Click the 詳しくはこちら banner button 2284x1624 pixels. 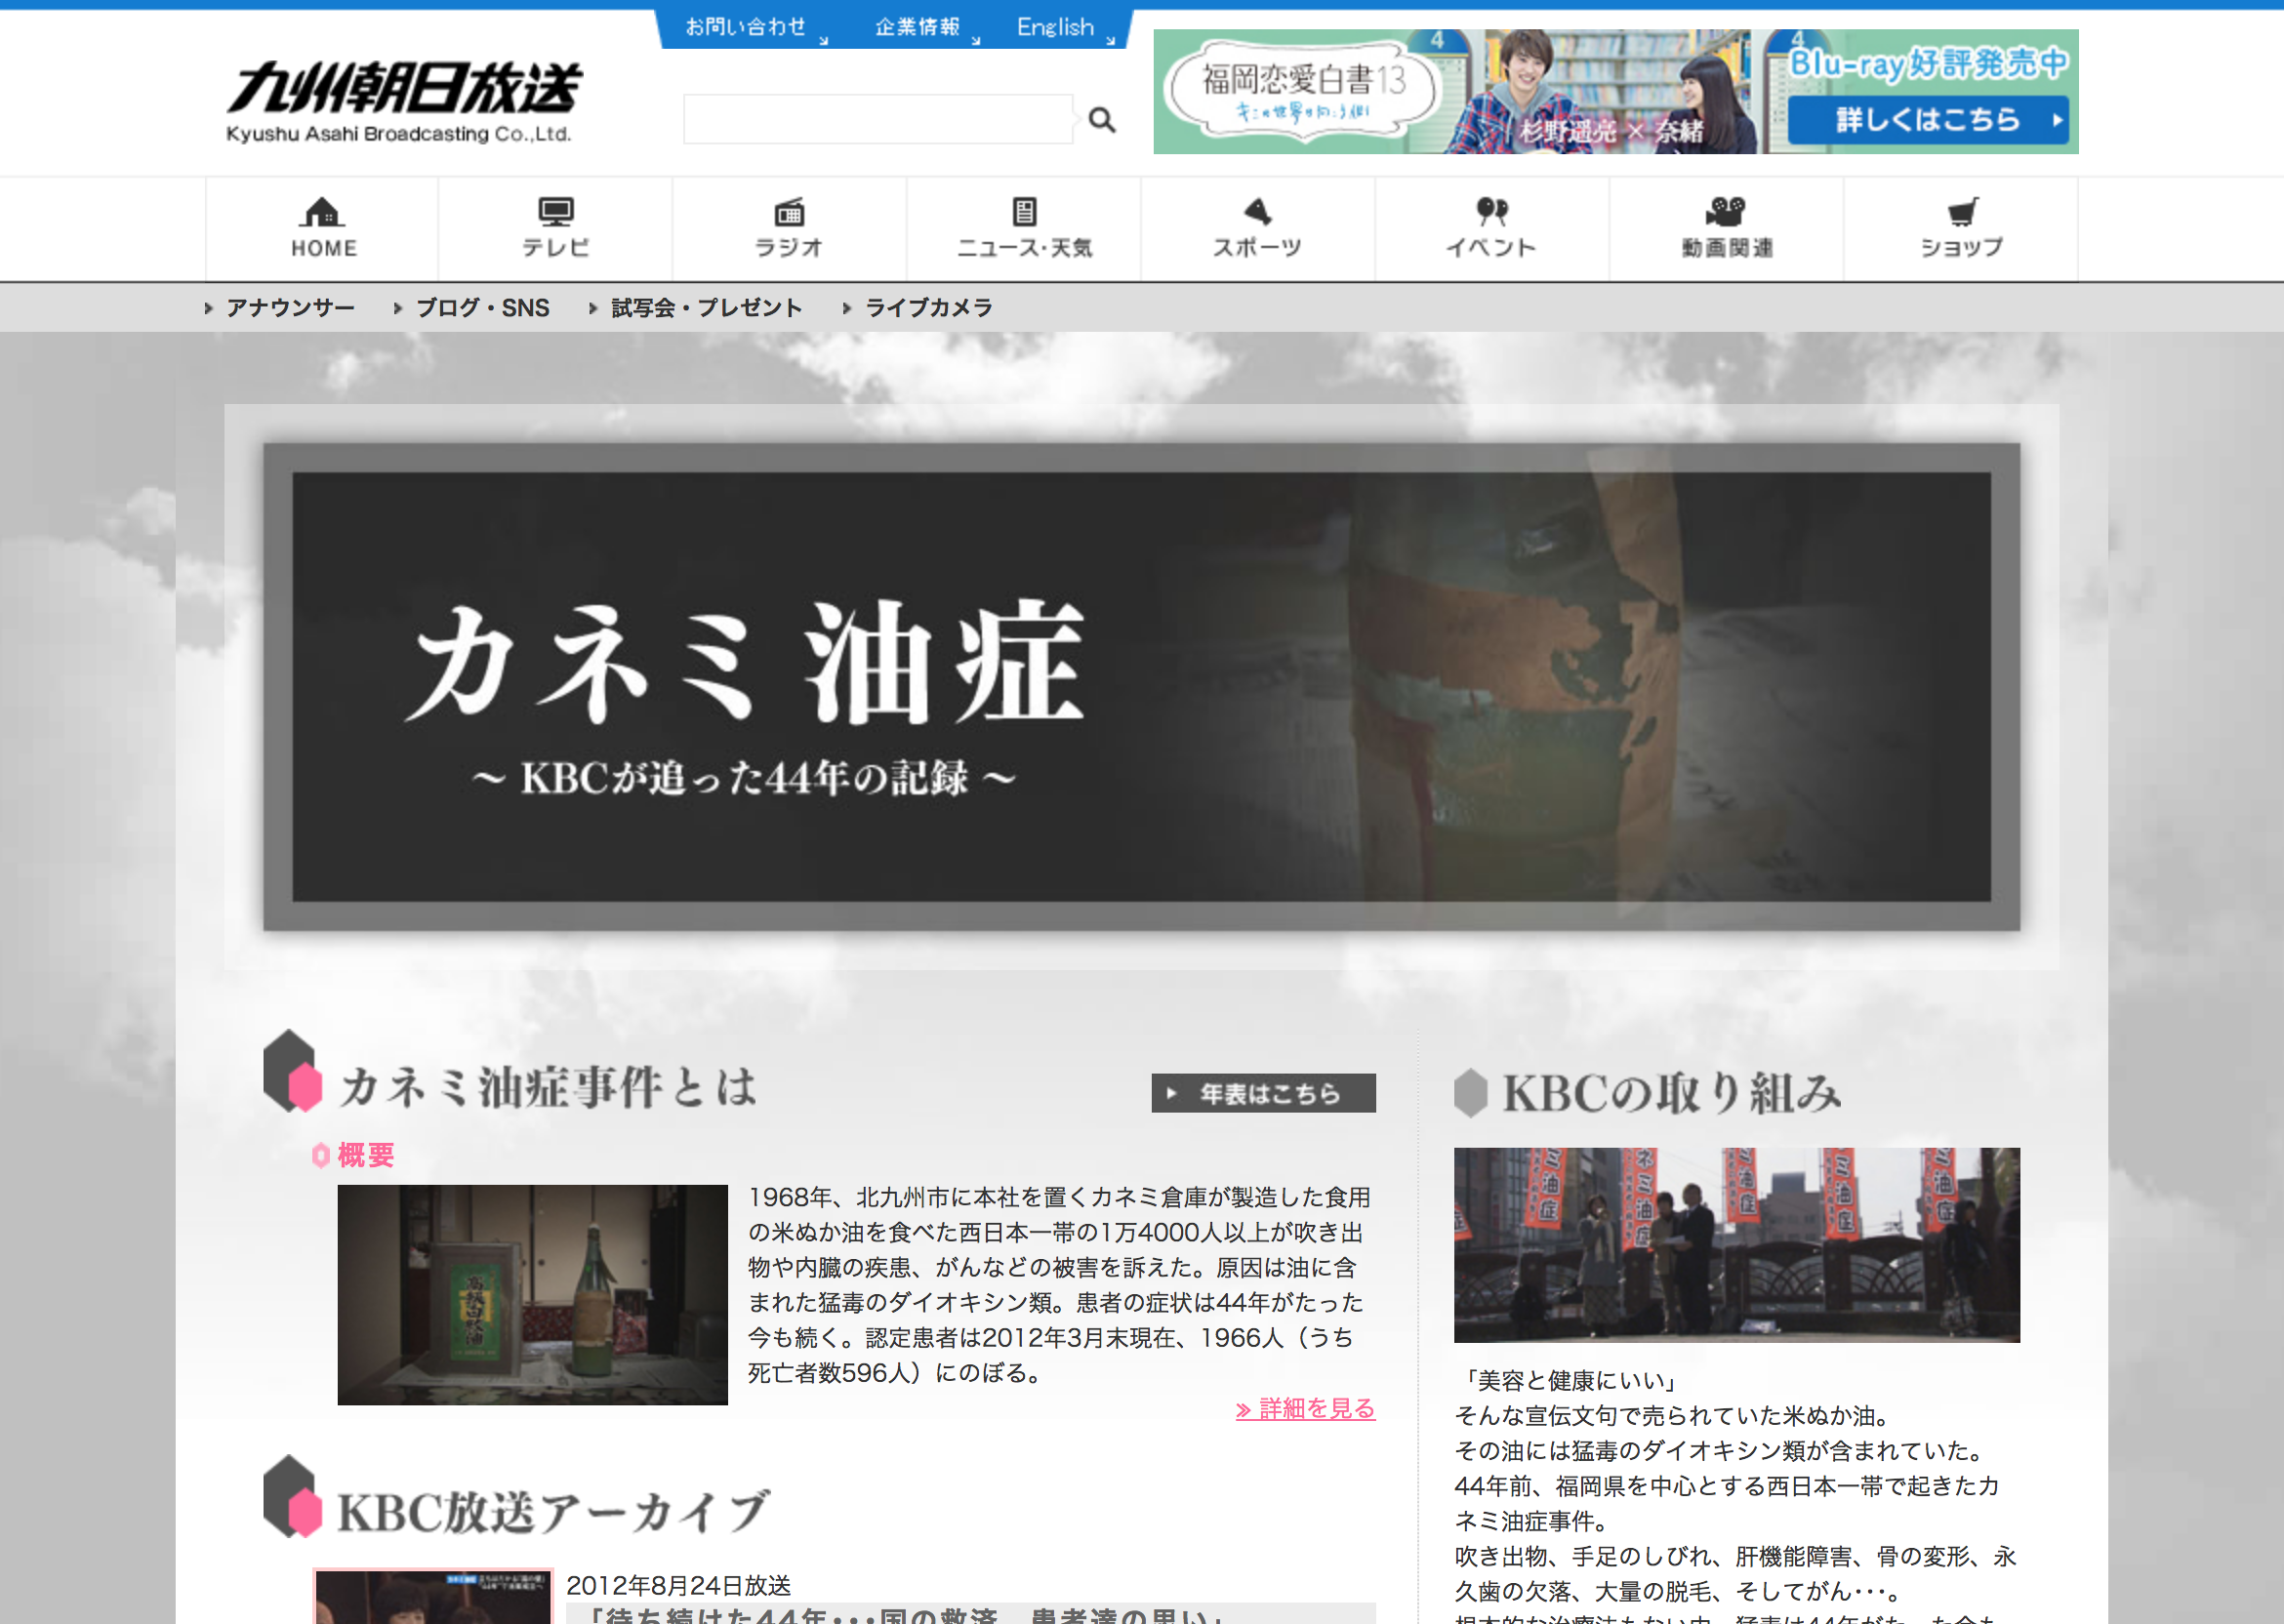[1928, 120]
